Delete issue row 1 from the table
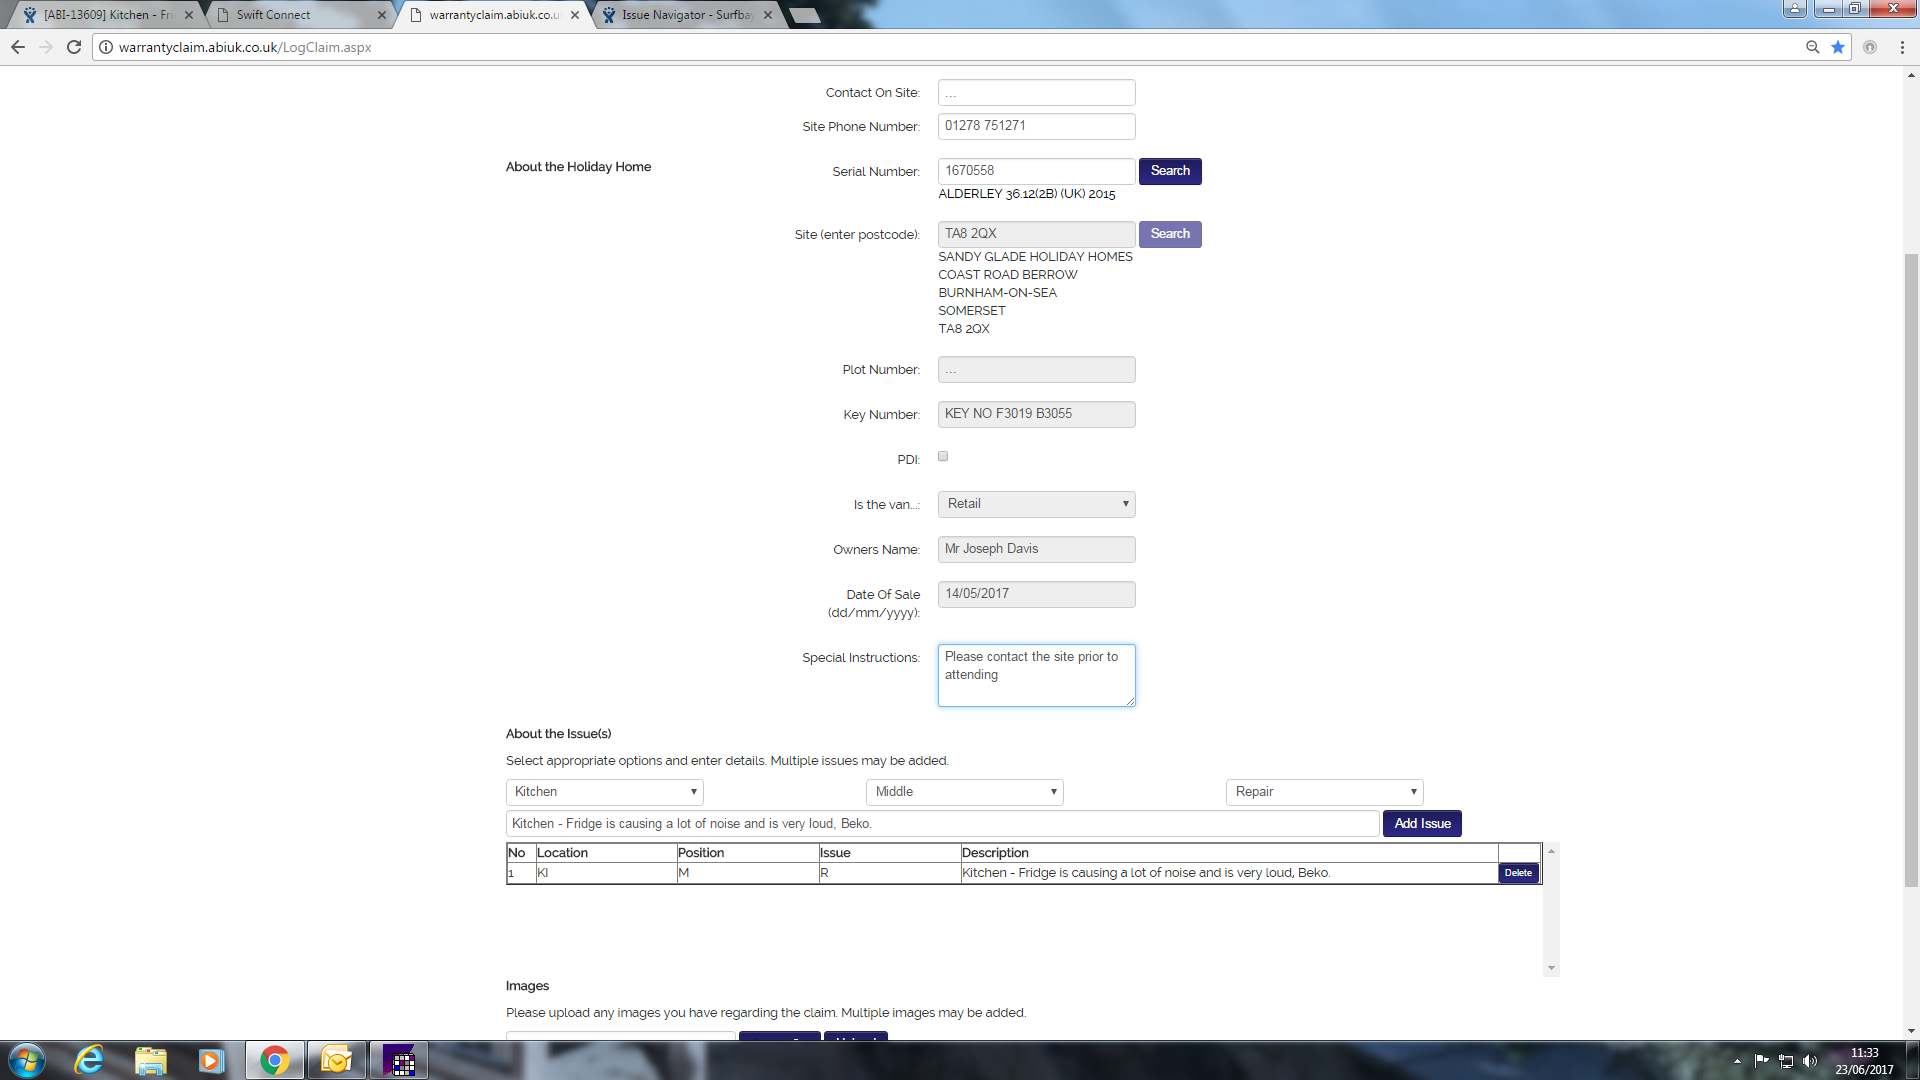The width and height of the screenshot is (1920, 1080). pos(1518,873)
